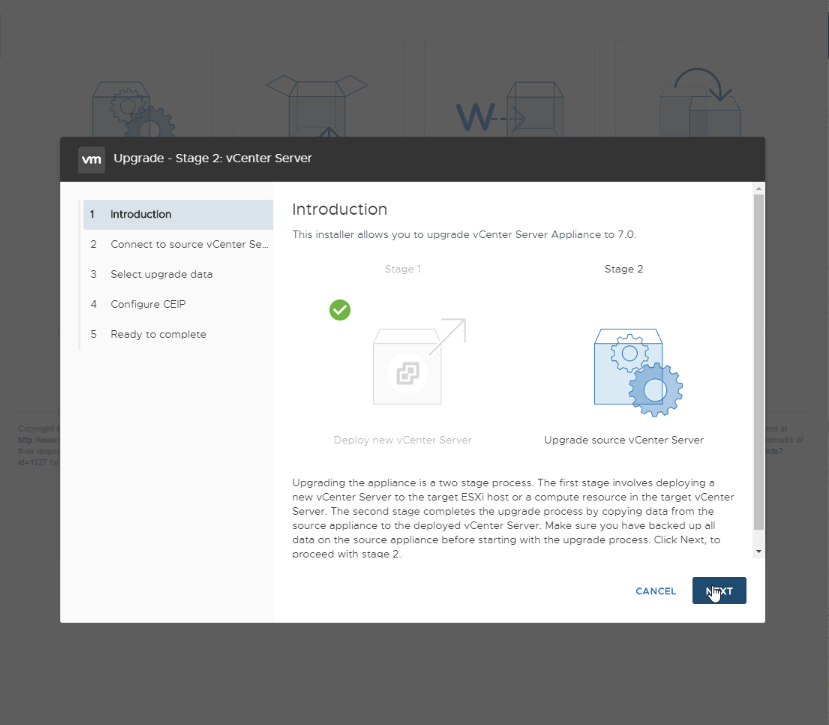Click the scrollbar down arrow in dialog

click(759, 552)
